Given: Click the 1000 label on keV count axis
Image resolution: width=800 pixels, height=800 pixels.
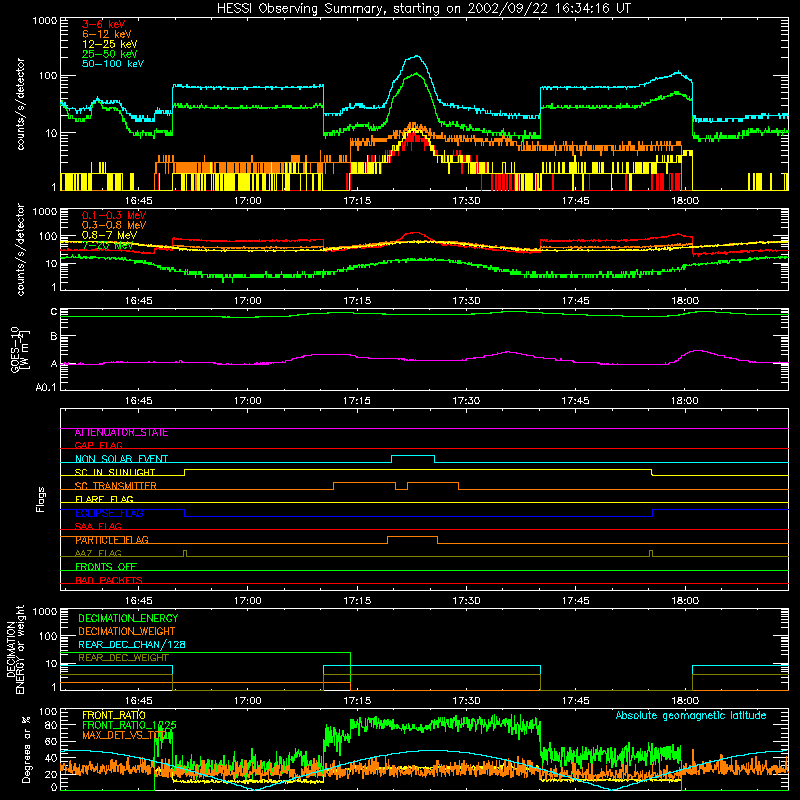Looking at the screenshot, I should click(x=45, y=20).
